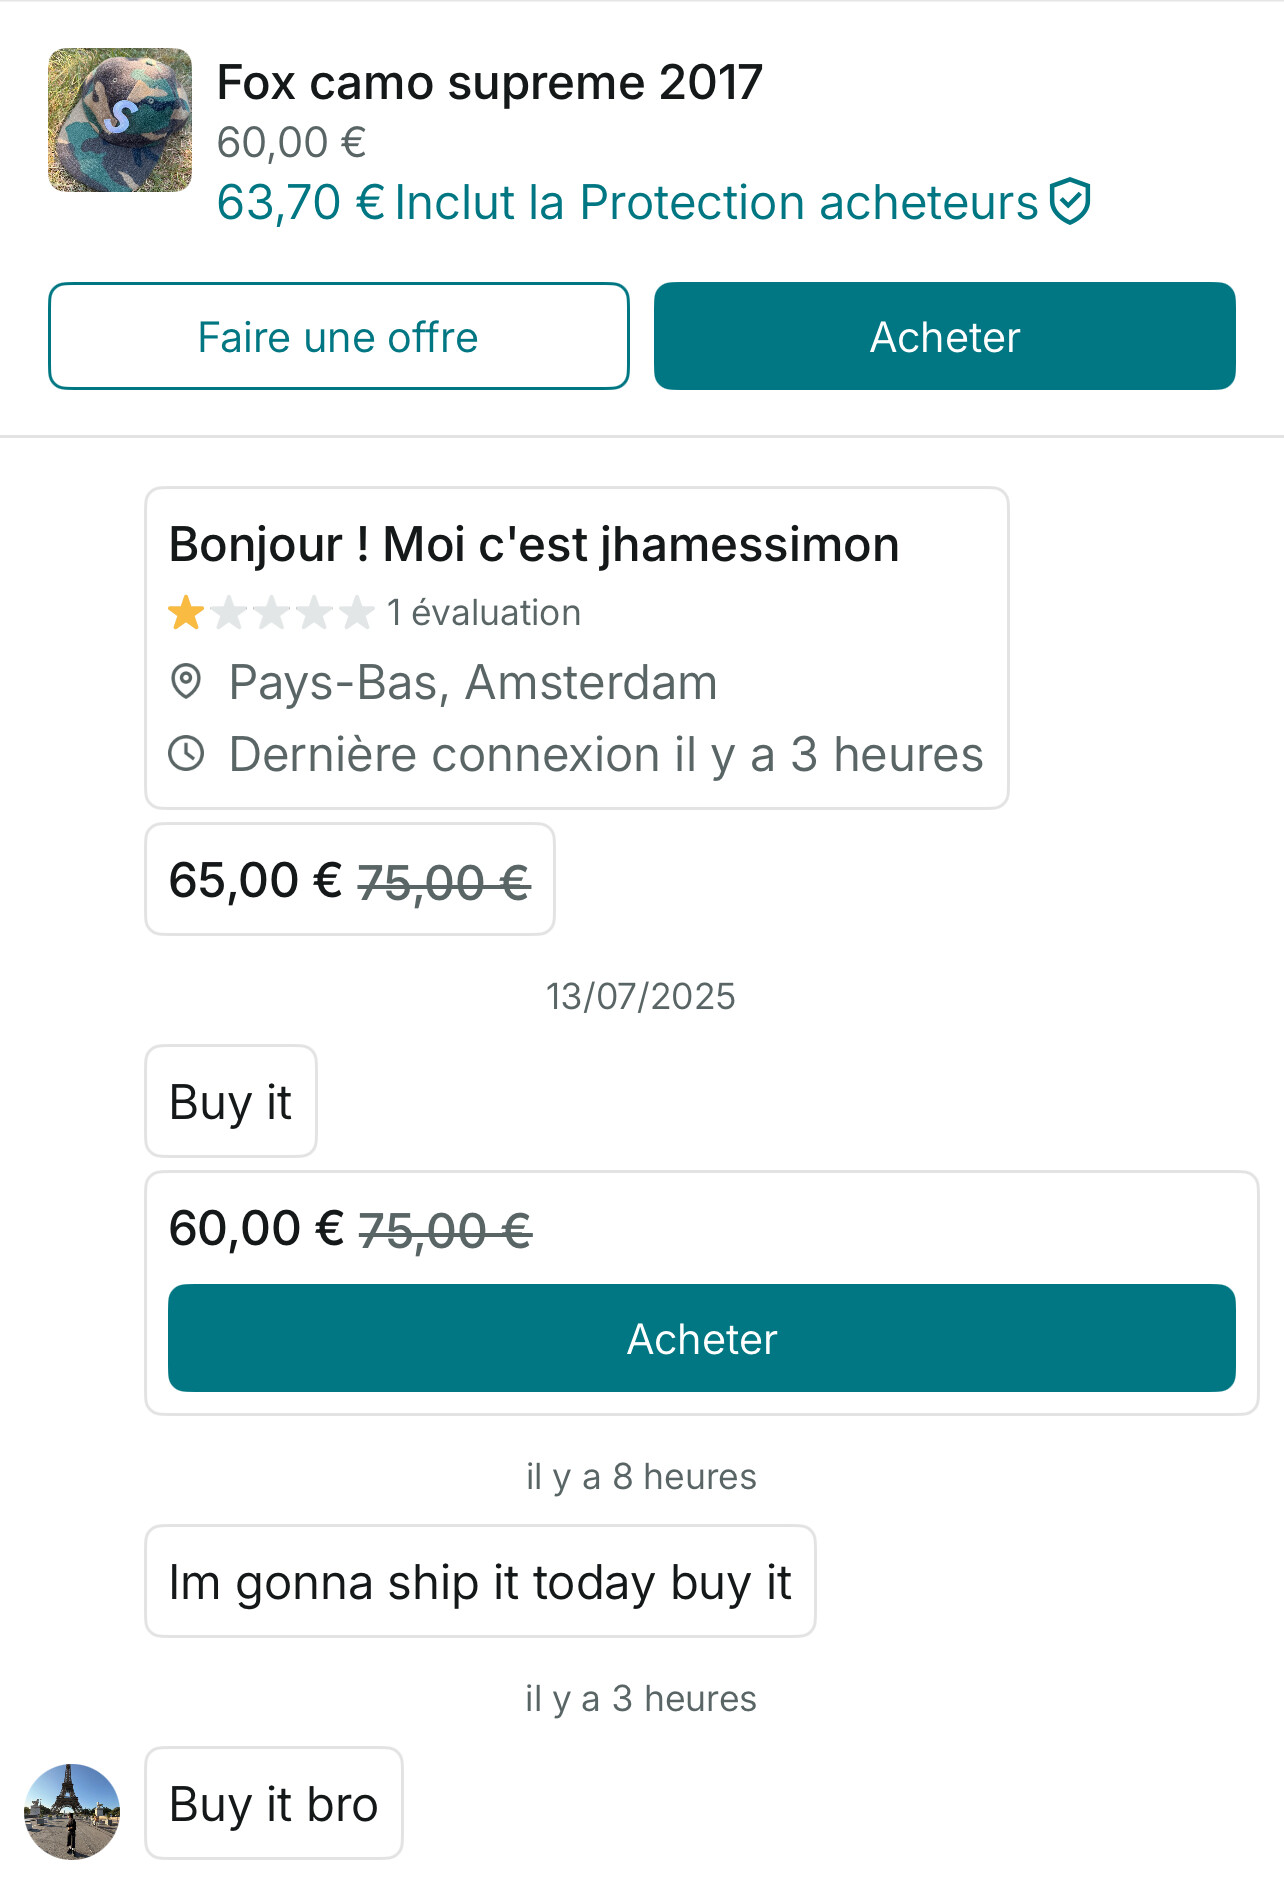The width and height of the screenshot is (1284, 1877).
Task: Click the 1 évaluation review count
Action: tap(484, 613)
